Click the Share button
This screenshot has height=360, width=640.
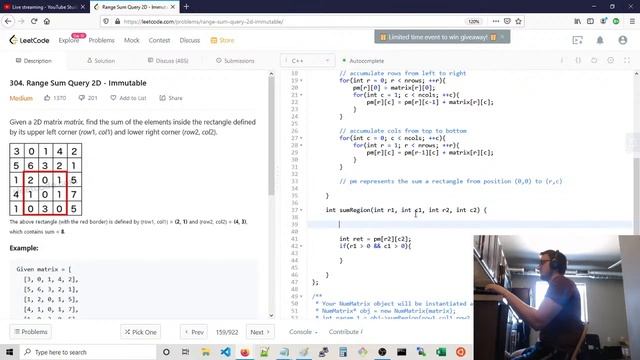(x=171, y=98)
